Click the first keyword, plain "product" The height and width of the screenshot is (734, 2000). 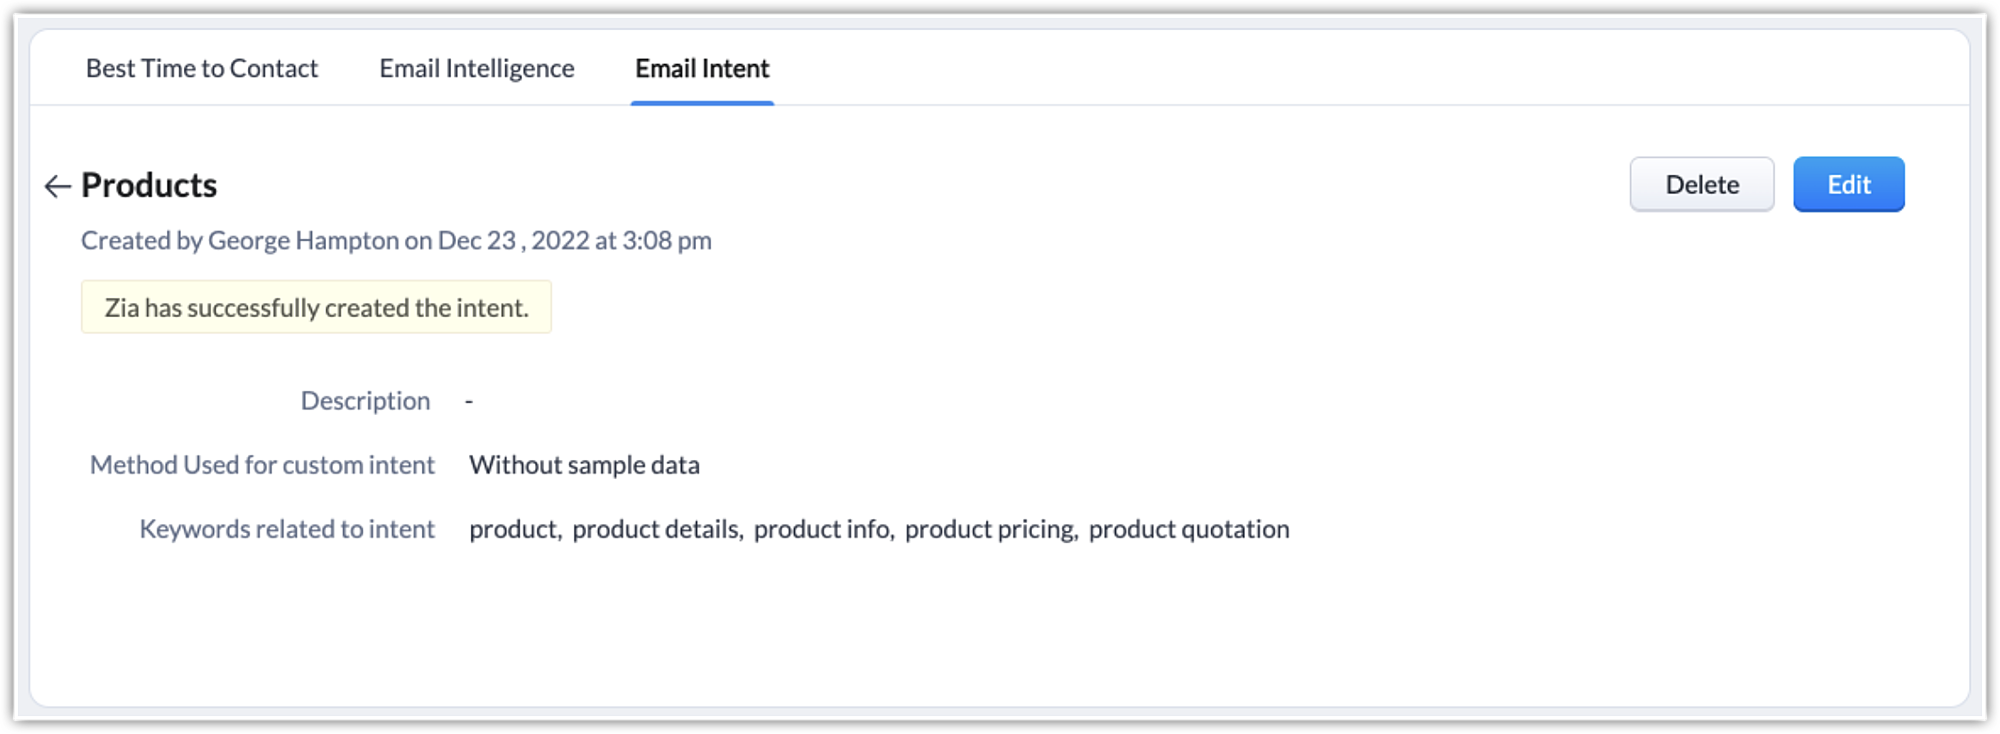pos(513,528)
